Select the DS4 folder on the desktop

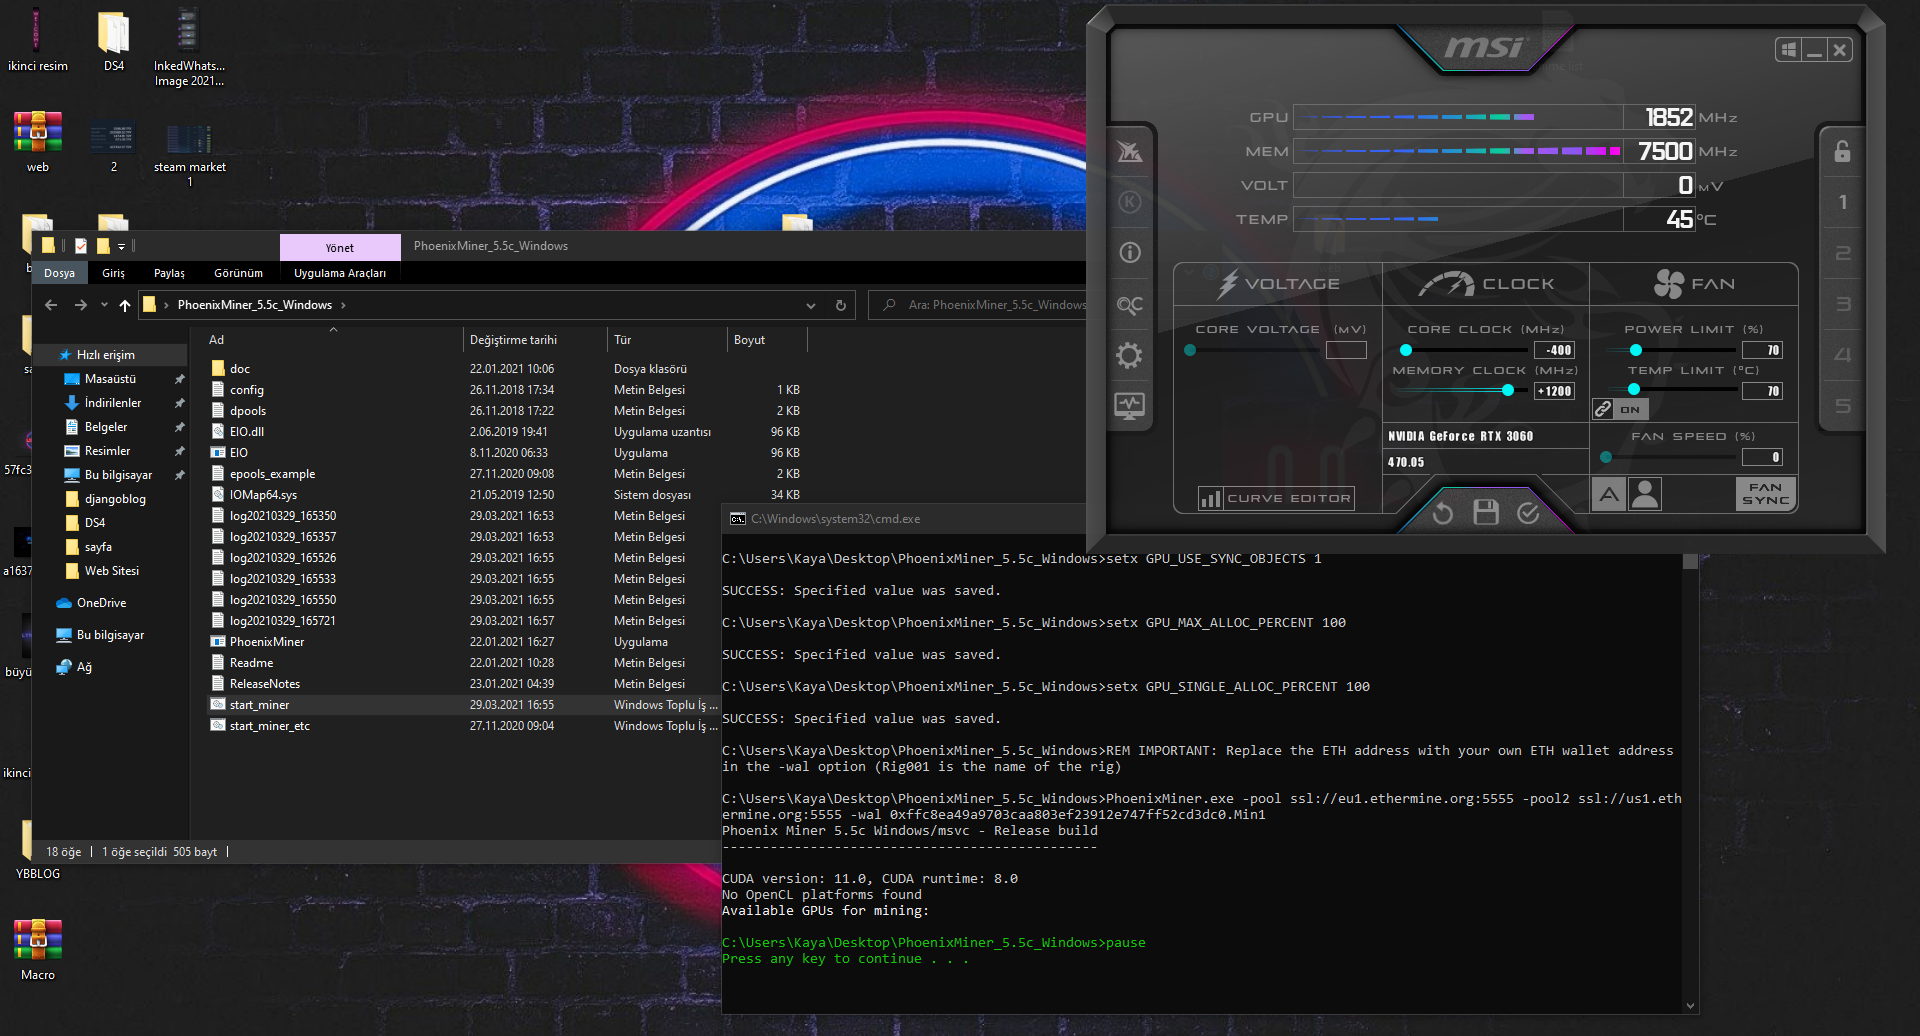[x=114, y=41]
